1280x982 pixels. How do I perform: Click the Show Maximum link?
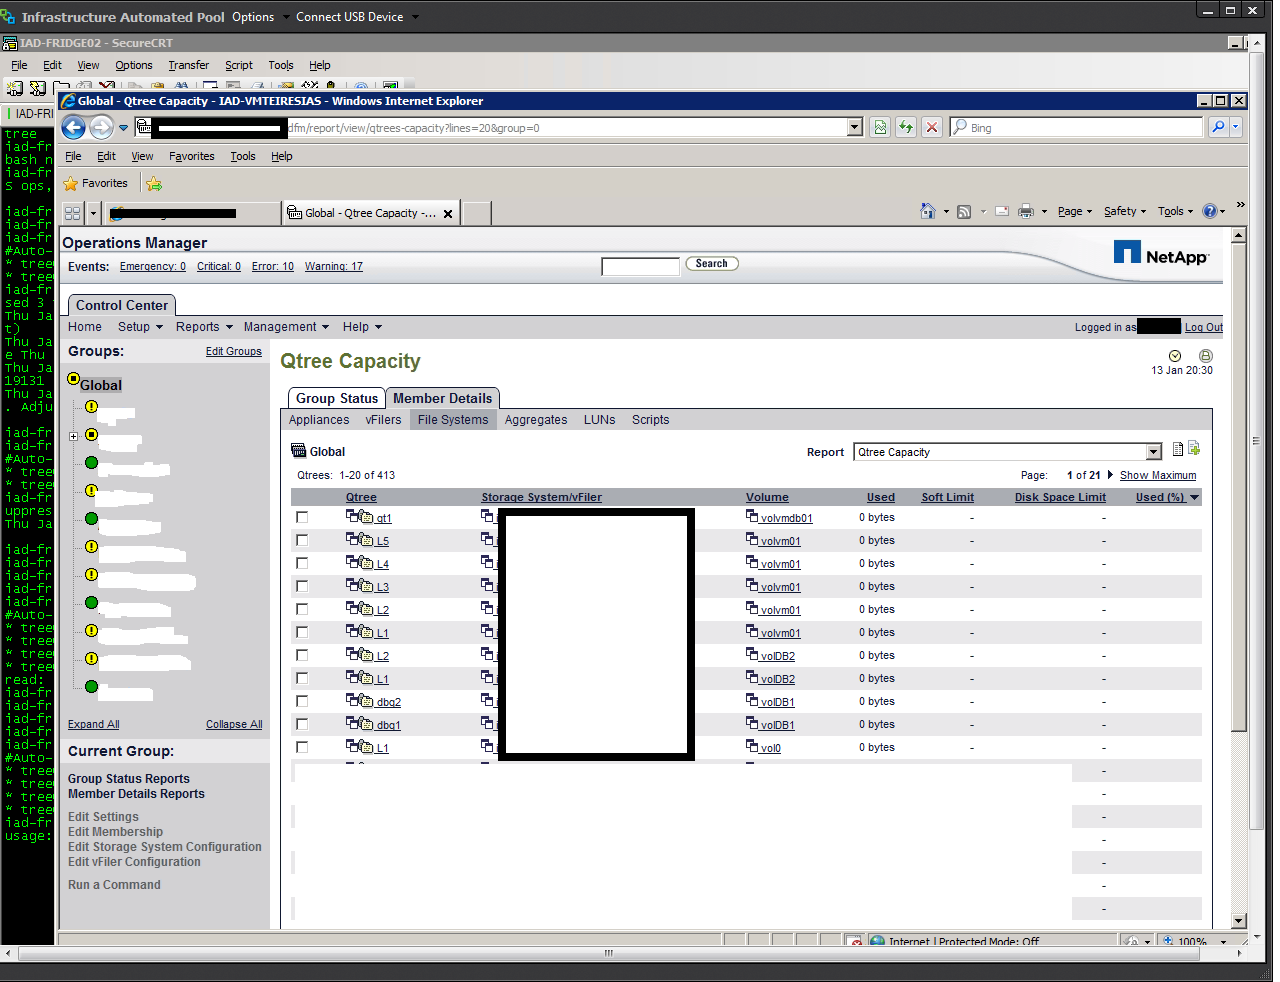click(1157, 476)
